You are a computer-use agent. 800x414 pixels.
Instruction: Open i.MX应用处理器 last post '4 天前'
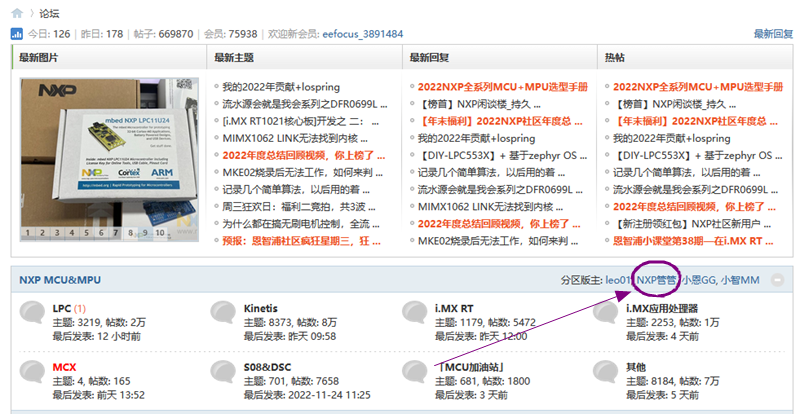[685, 336]
